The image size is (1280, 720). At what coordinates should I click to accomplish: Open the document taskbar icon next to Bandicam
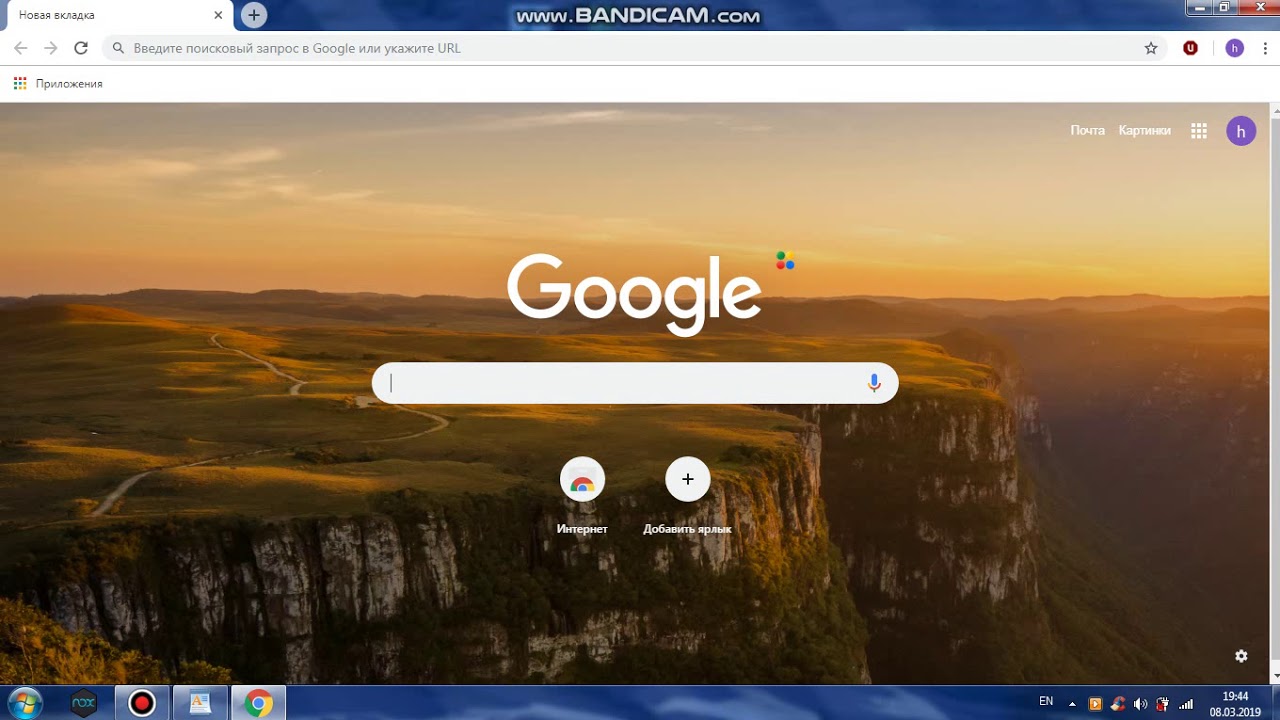tap(200, 703)
